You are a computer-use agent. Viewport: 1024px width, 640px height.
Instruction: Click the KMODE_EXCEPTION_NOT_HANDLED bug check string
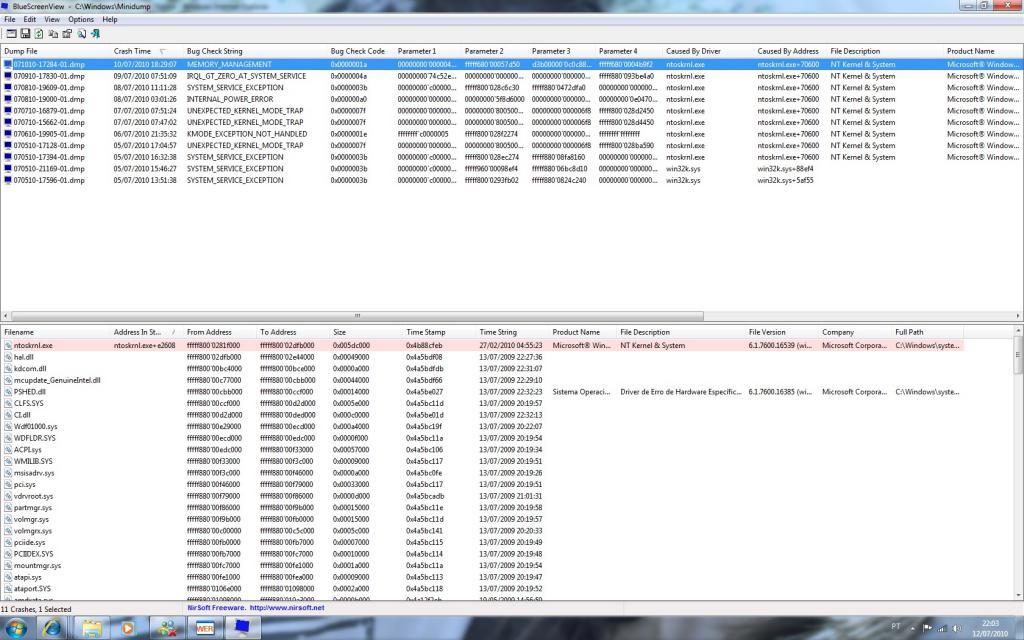tap(247, 134)
